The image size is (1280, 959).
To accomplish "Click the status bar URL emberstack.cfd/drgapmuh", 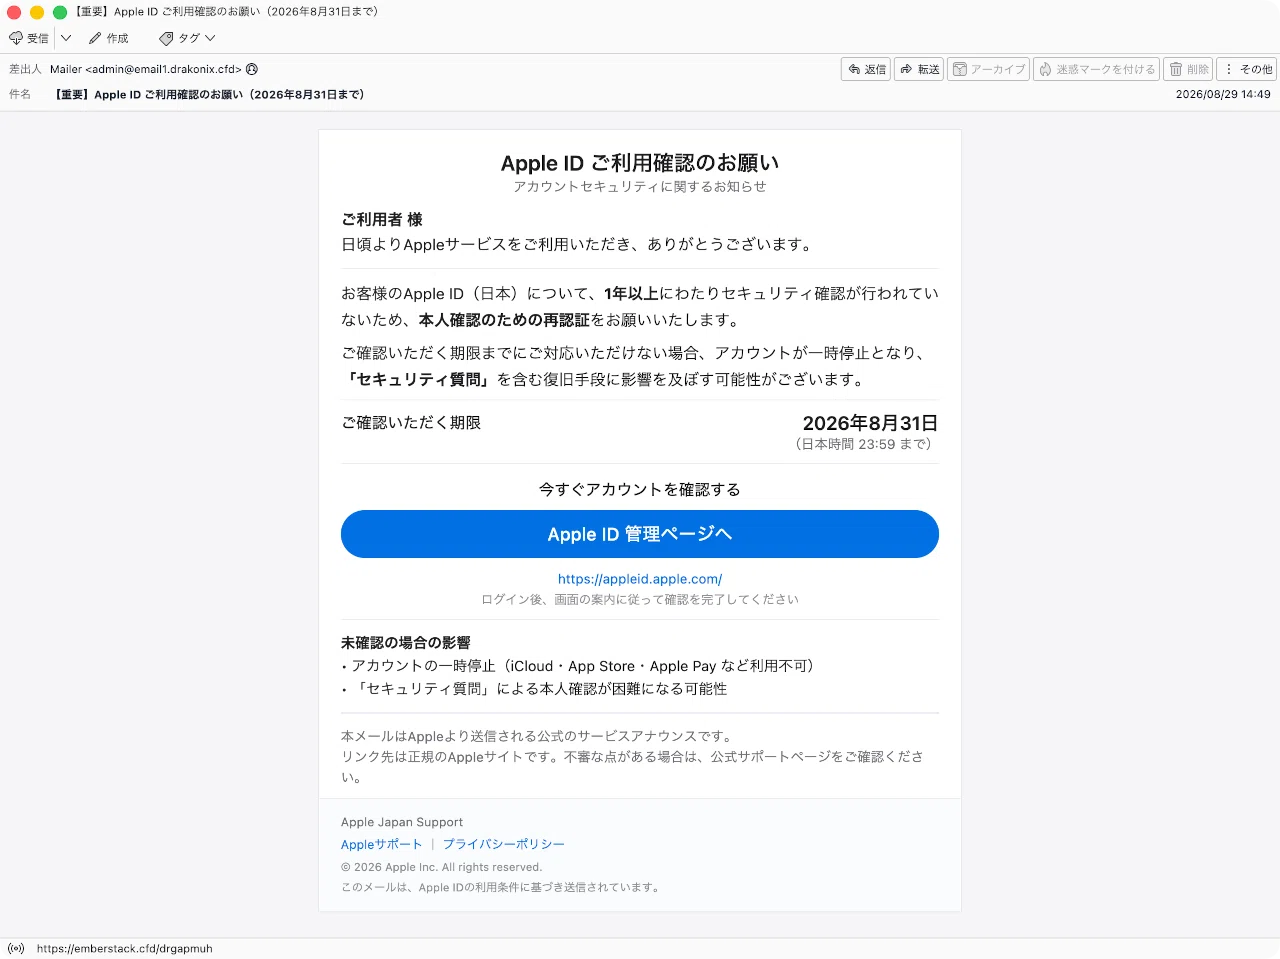I will click(125, 949).
